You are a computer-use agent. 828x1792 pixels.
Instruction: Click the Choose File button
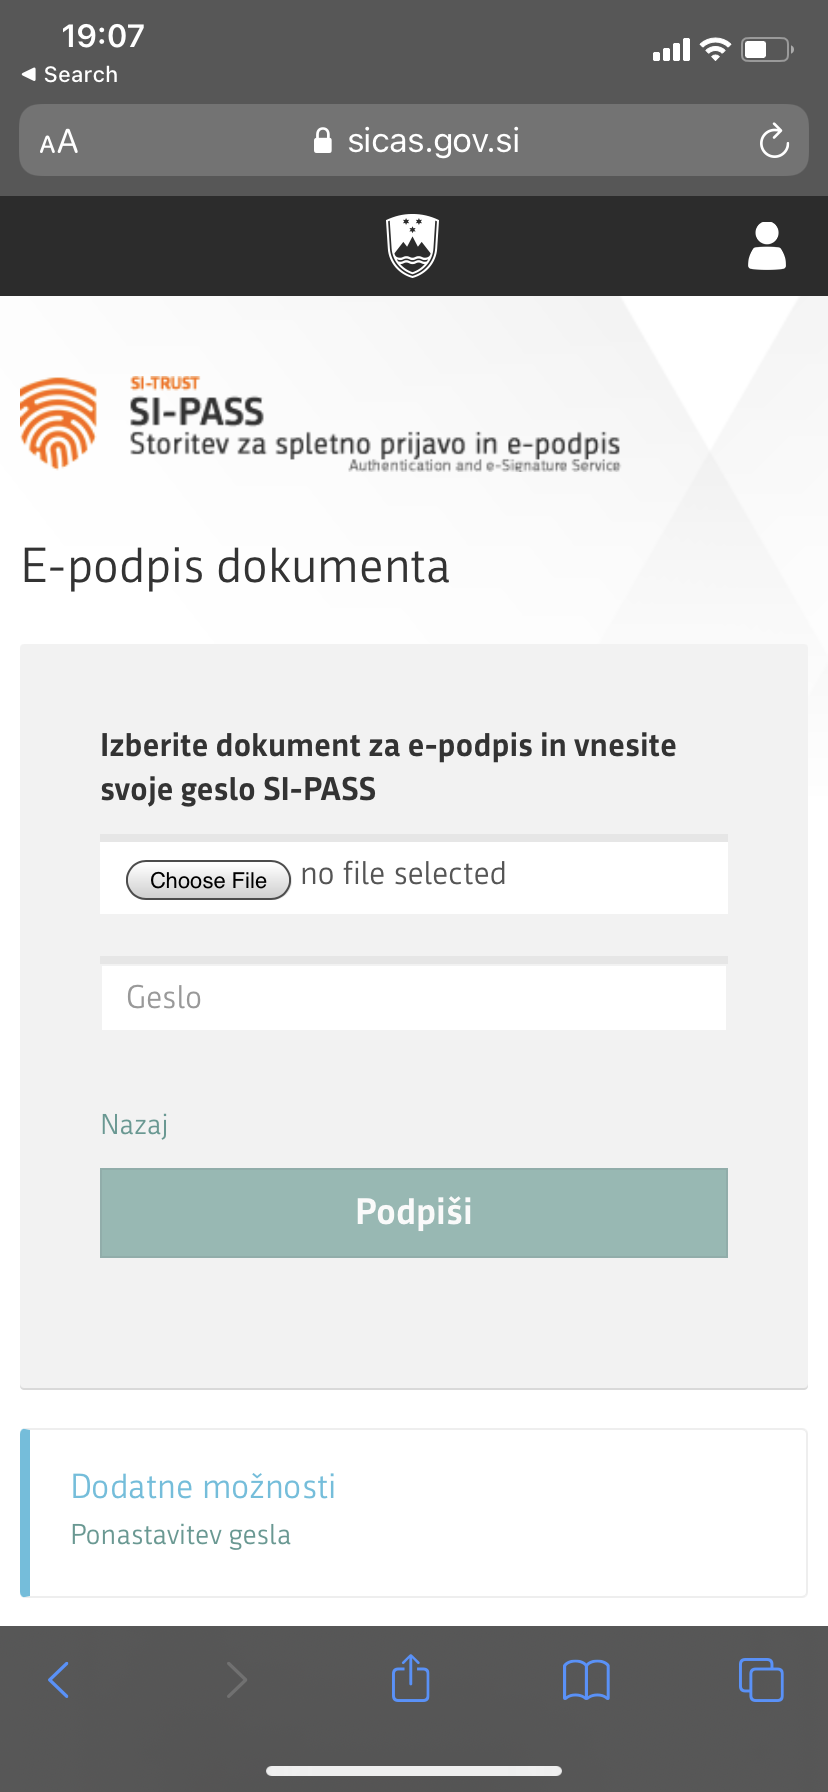(208, 880)
